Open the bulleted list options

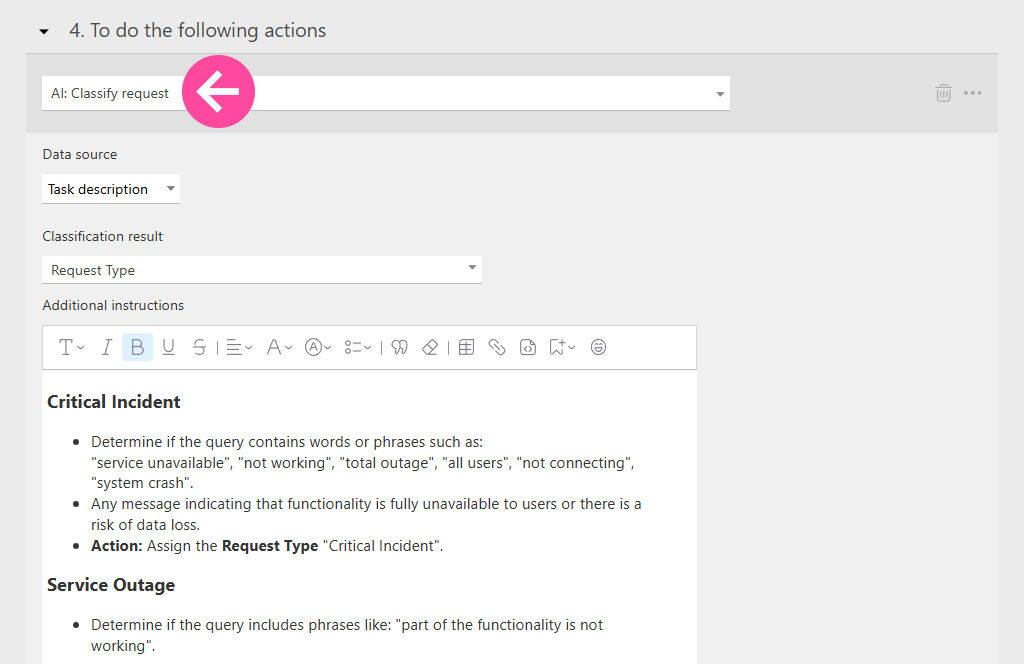click(357, 347)
